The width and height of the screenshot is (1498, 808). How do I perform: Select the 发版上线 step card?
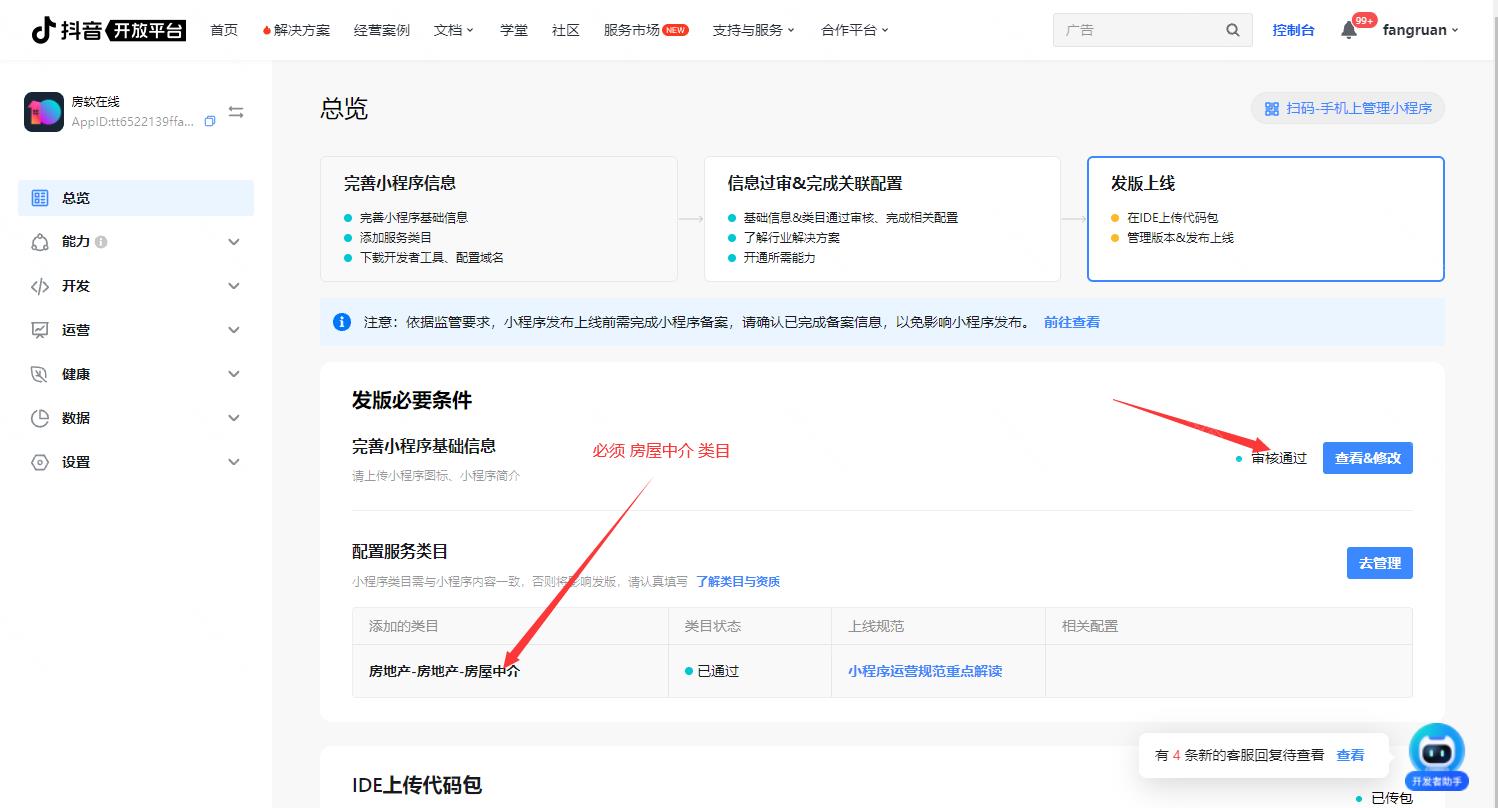[x=1266, y=219]
